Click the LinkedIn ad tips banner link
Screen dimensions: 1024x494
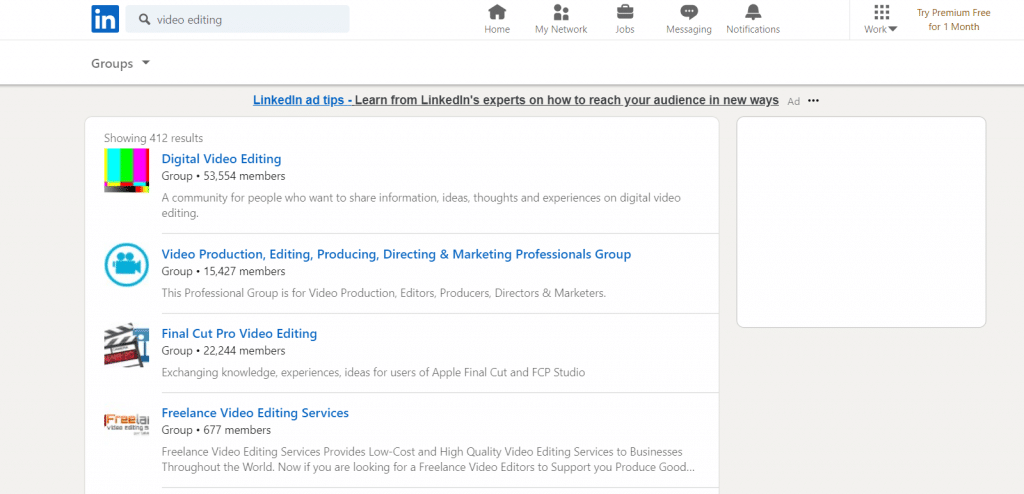click(516, 100)
